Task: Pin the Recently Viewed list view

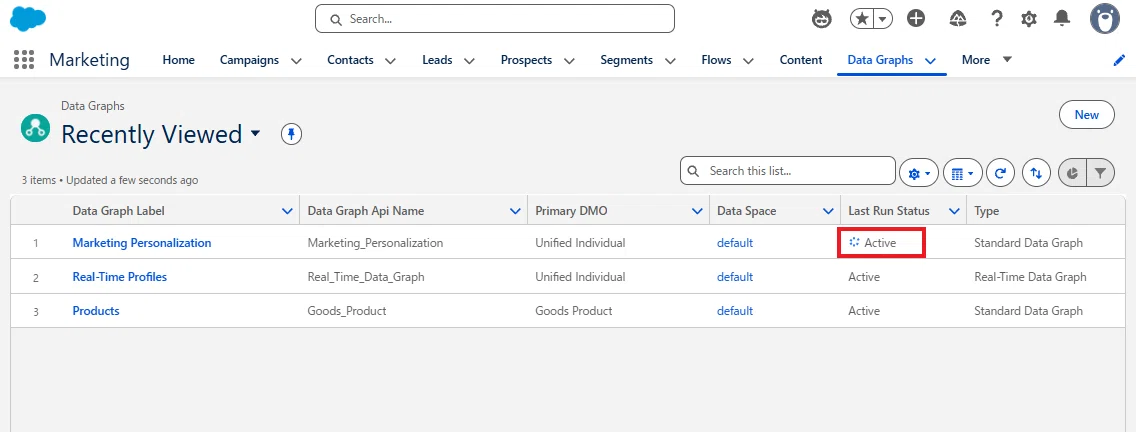Action: point(291,134)
